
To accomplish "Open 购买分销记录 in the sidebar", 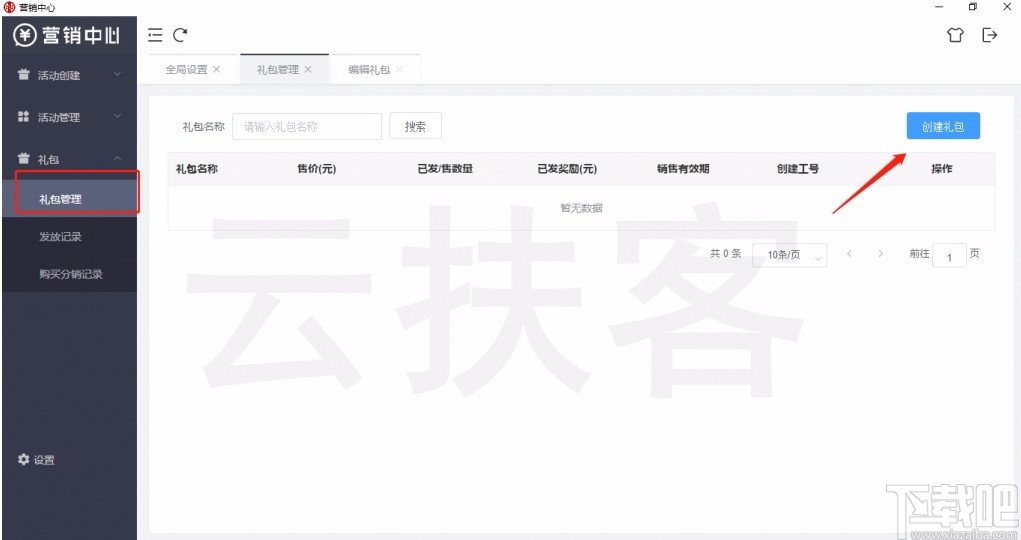I will click(70, 274).
